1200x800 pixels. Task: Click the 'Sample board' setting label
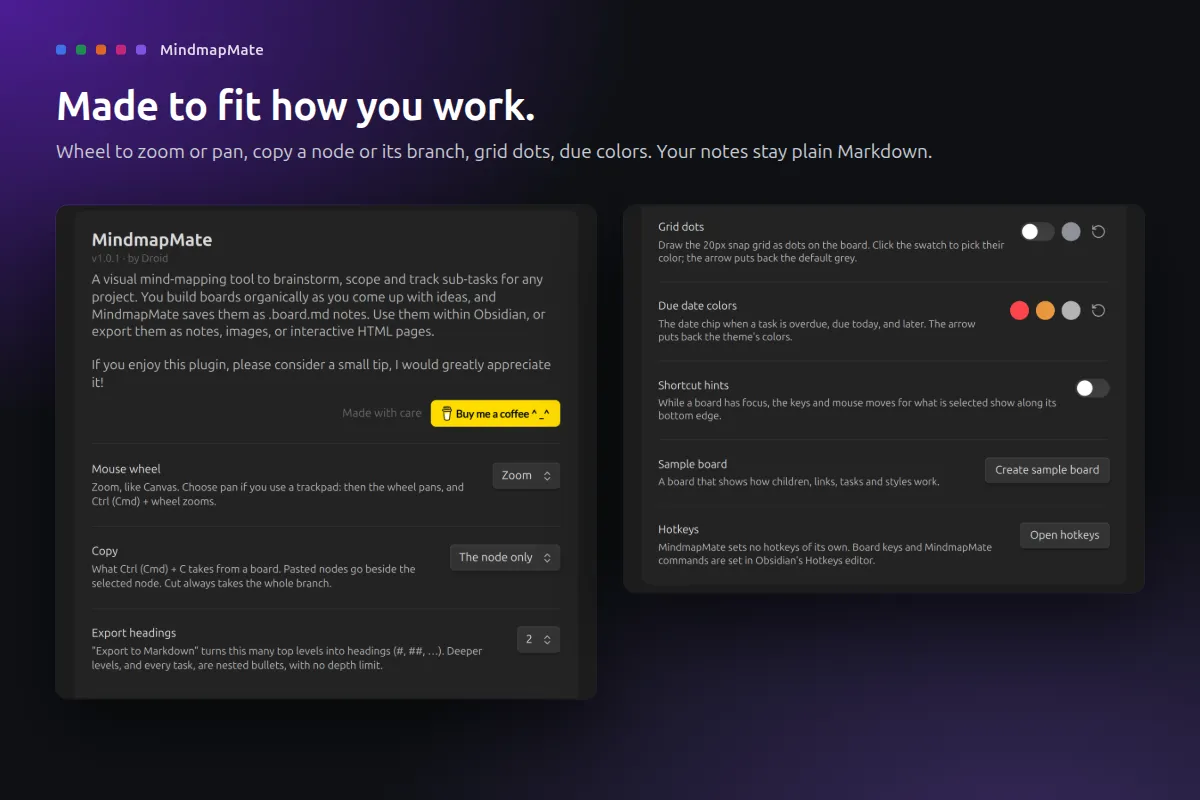tap(692, 464)
